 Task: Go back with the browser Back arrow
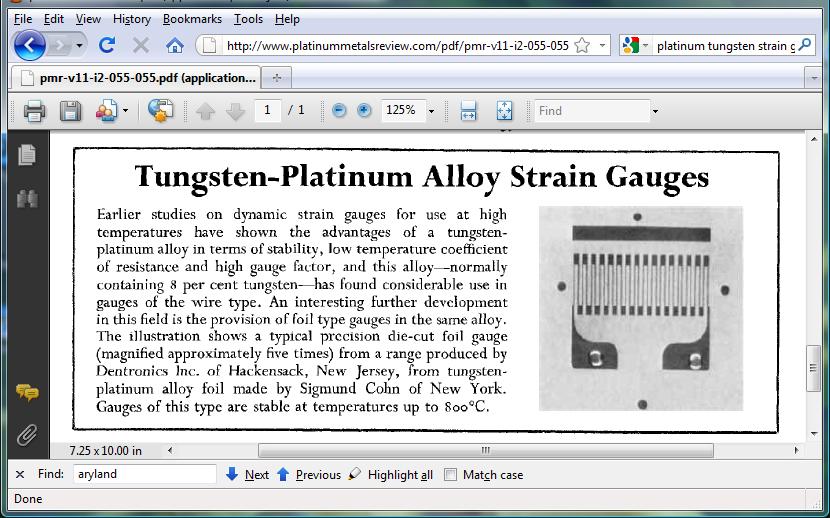tap(30, 45)
